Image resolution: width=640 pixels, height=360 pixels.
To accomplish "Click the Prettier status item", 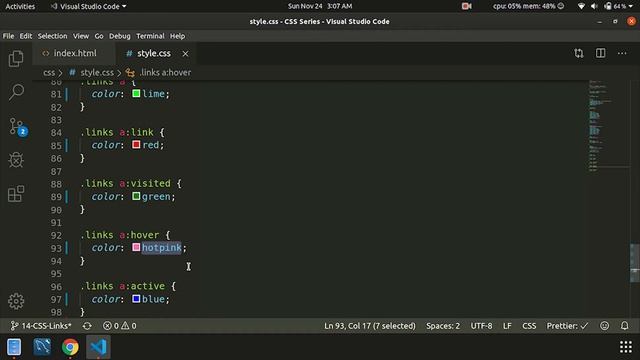I will (567, 326).
